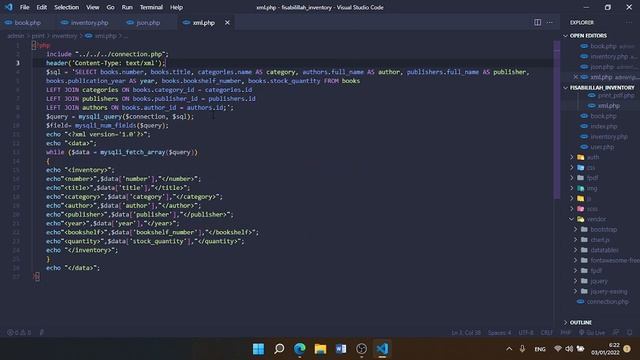Click the inventory breadcrumb folder

point(64,36)
